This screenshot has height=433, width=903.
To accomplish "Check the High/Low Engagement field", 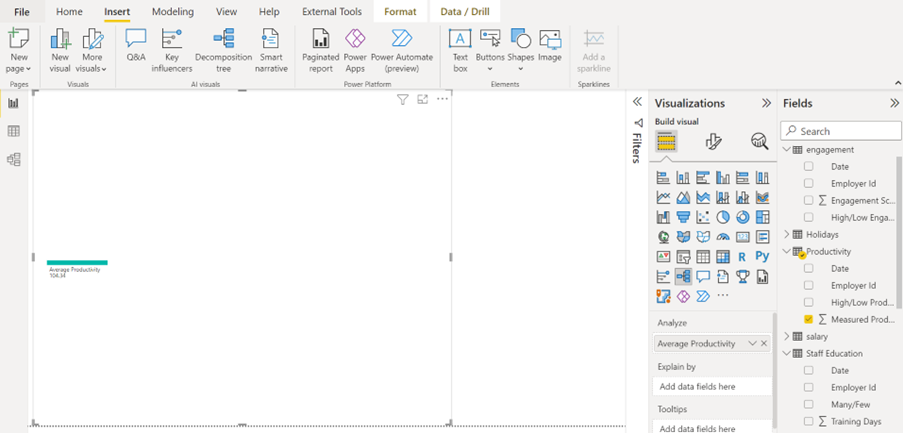I will [809, 218].
